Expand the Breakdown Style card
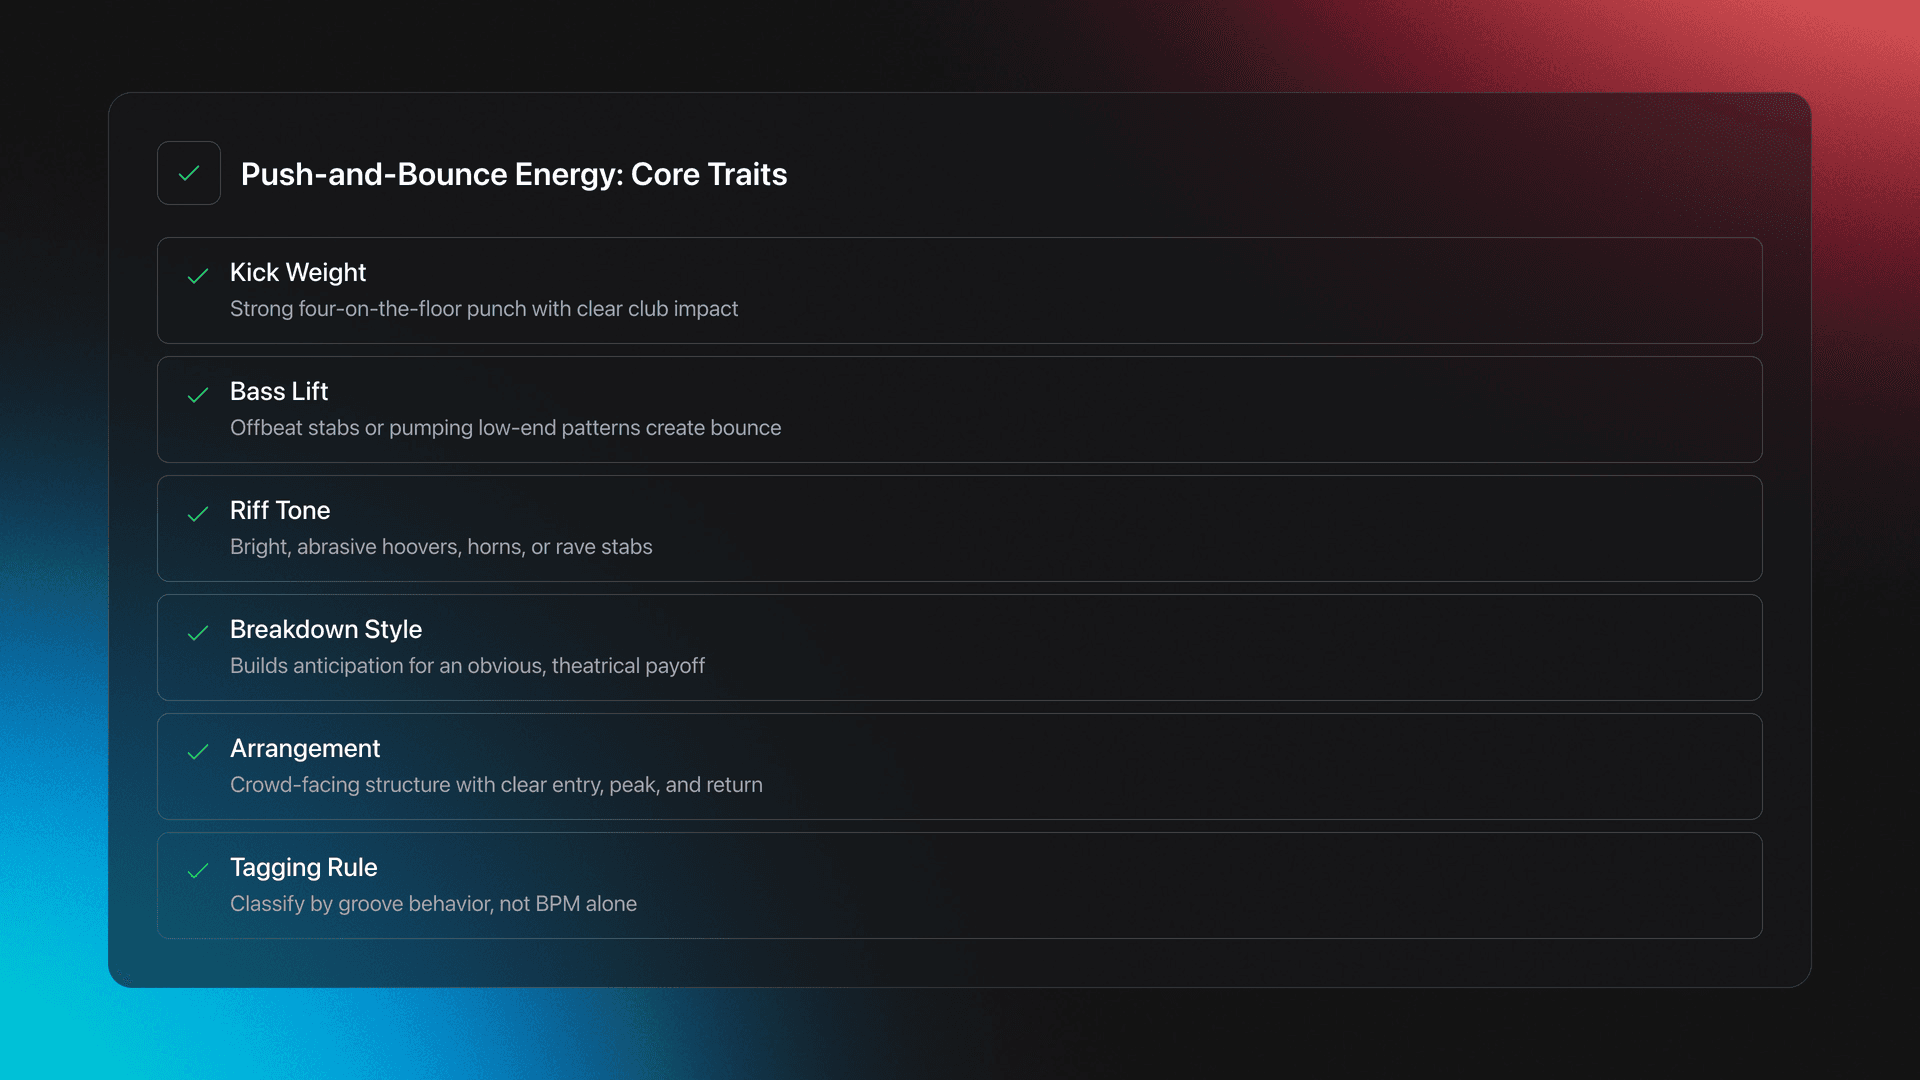This screenshot has height=1080, width=1920. (960, 647)
